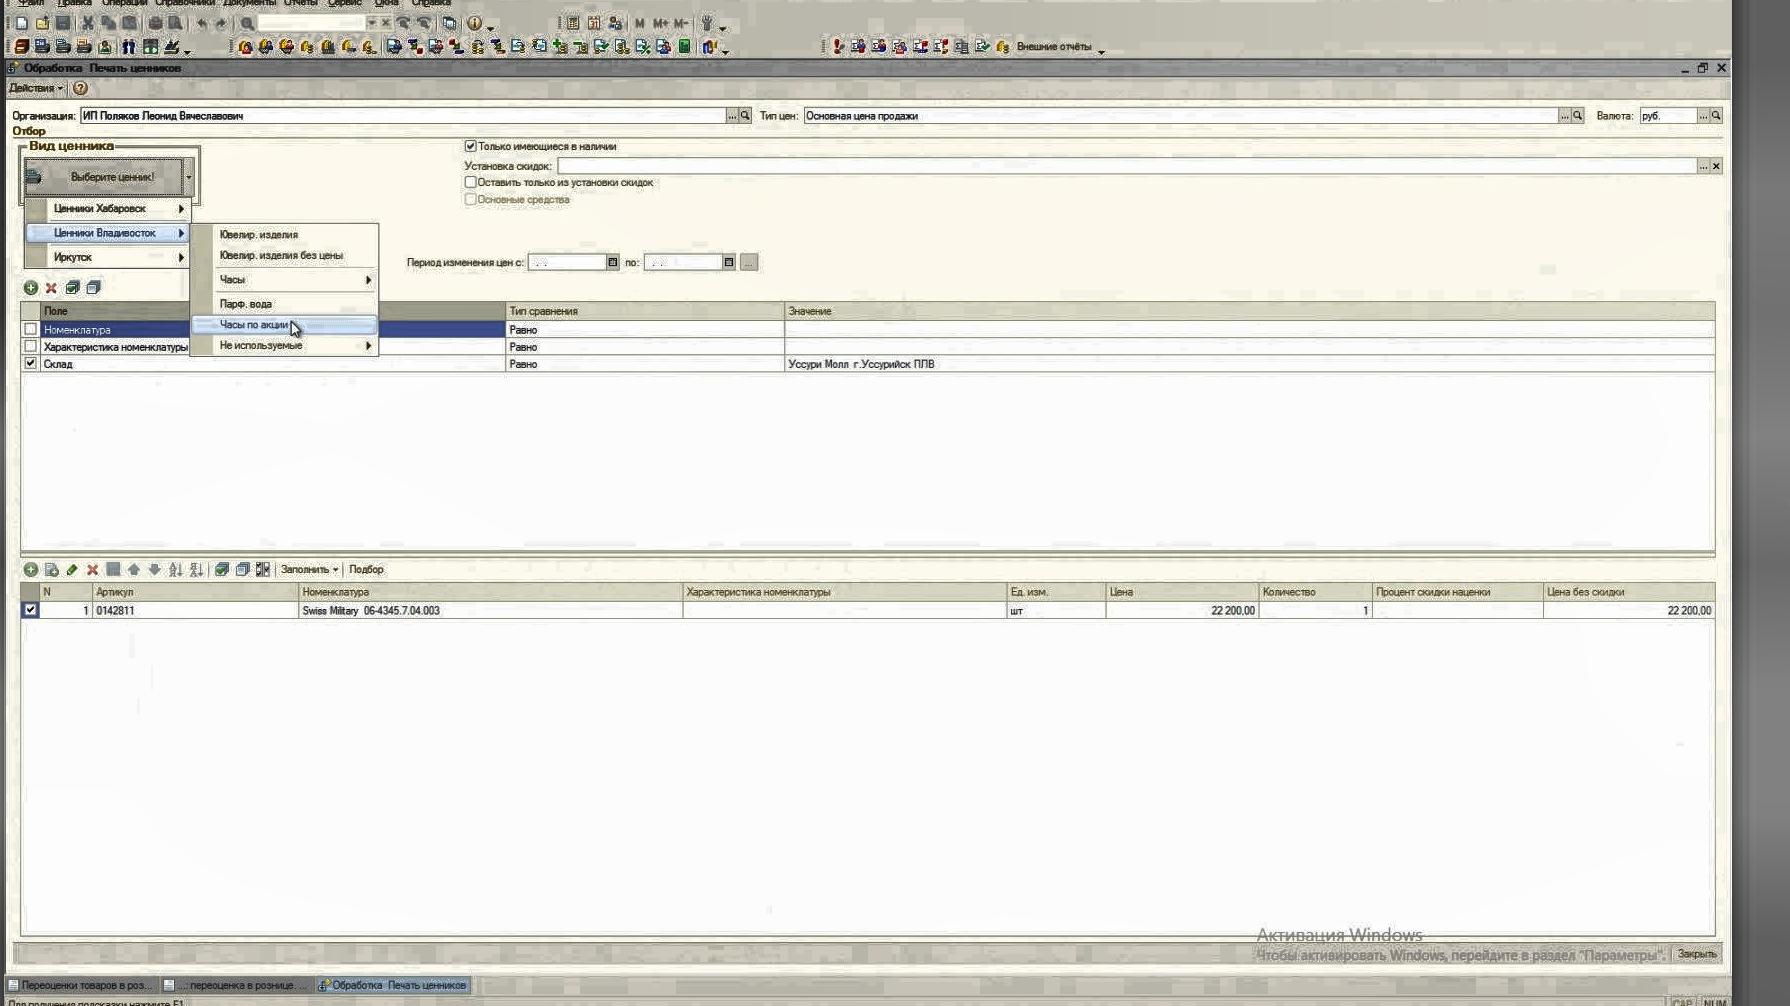Viewport: 1790px width, 1006px height.
Task: Clear the Установка скидок field with X button
Action: click(x=1716, y=166)
